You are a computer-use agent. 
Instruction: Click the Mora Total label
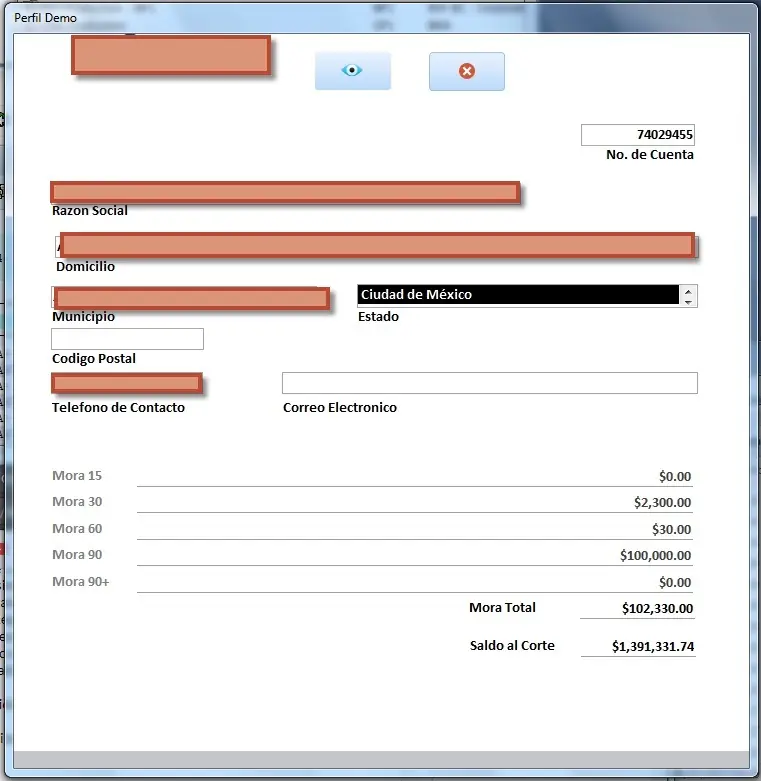click(x=502, y=608)
